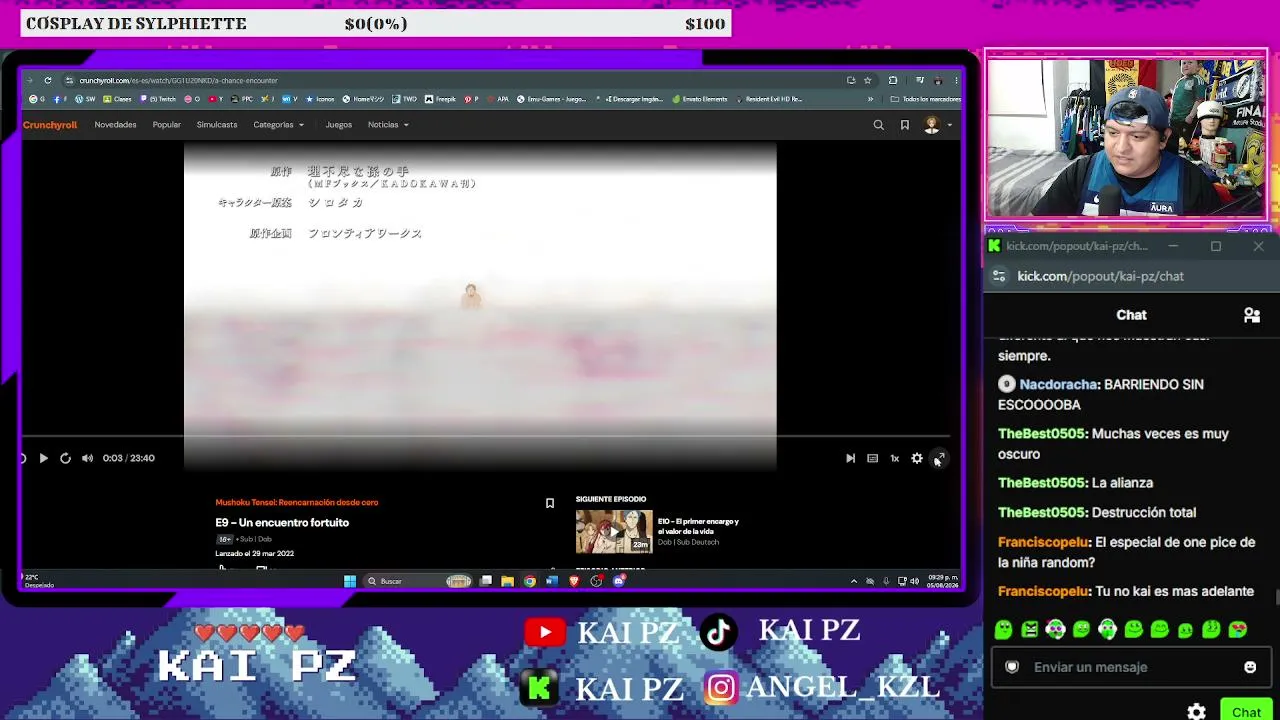Click the Chat header title in Kick popout
Screen dimensions: 1280x720
click(1131, 315)
